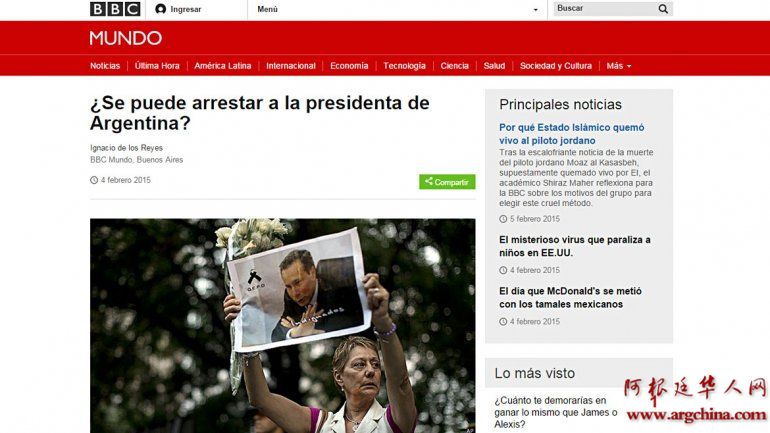The image size is (770, 433).
Task: Open the Noticias section
Action: (105, 66)
